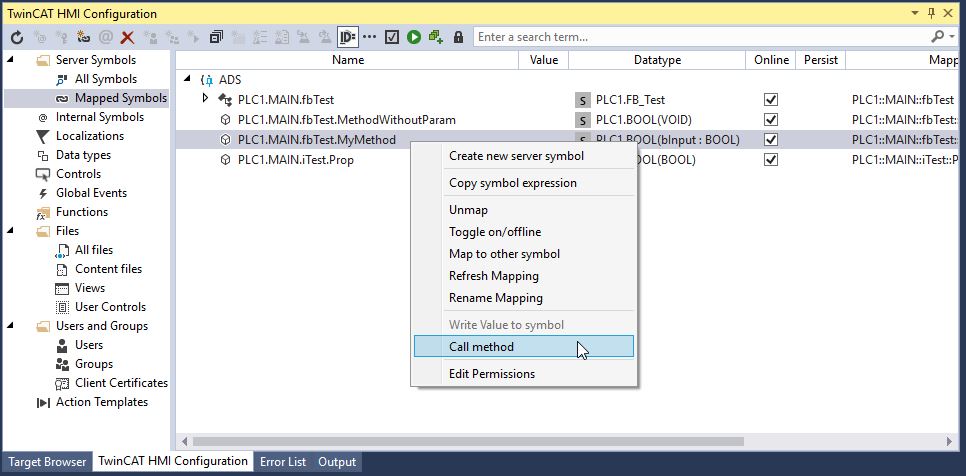
Task: Click the Name column header
Action: 347,60
